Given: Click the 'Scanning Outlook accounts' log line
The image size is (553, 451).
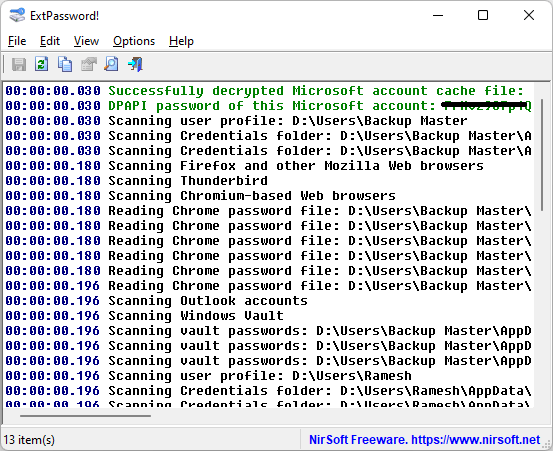Looking at the screenshot, I should pyautogui.click(x=156, y=301).
